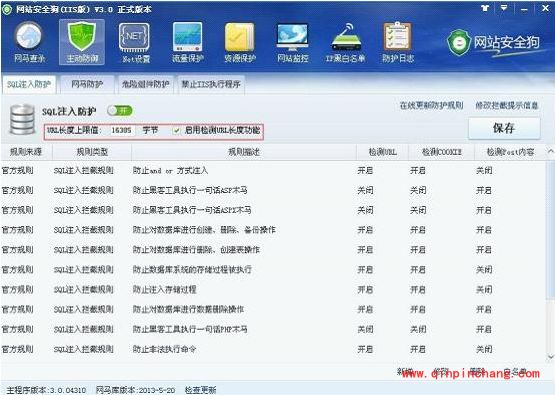Viewport: 555px width, 395px height.
Task: Open the 资源保护 resource protection module
Action: point(240,43)
